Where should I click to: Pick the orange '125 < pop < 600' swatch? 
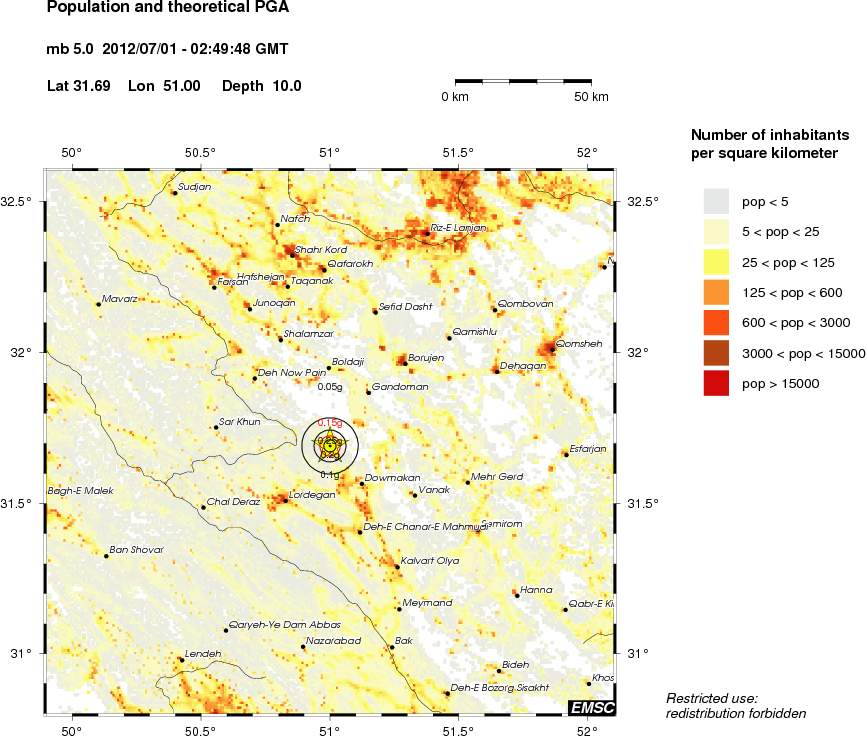coord(716,293)
